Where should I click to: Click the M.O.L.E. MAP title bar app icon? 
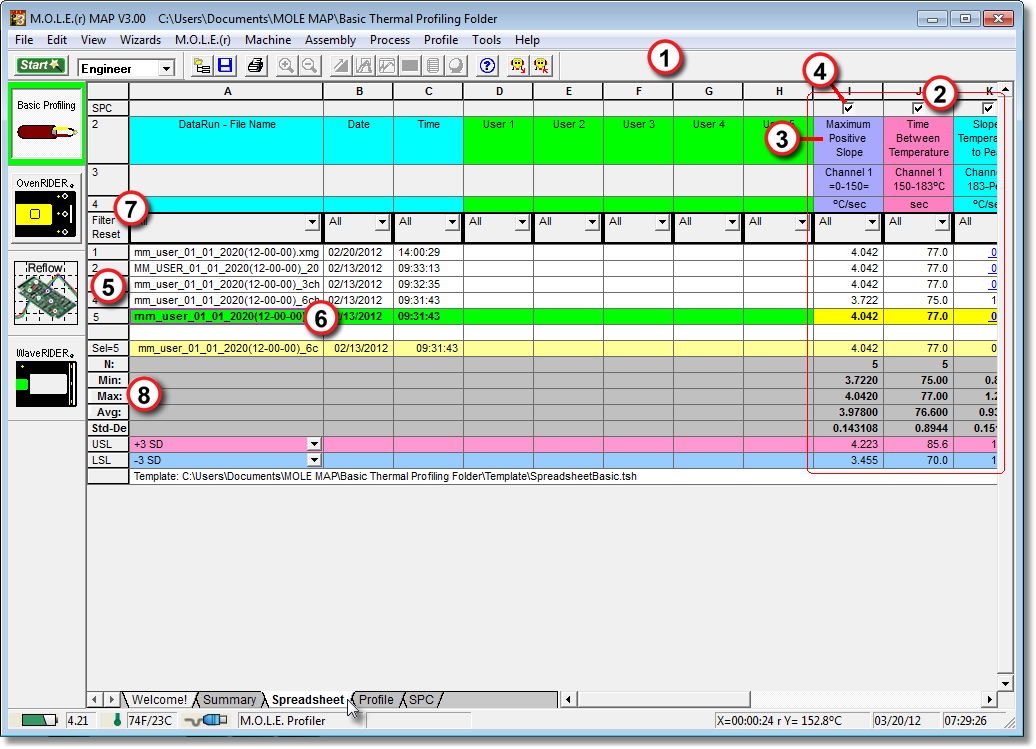coord(18,18)
